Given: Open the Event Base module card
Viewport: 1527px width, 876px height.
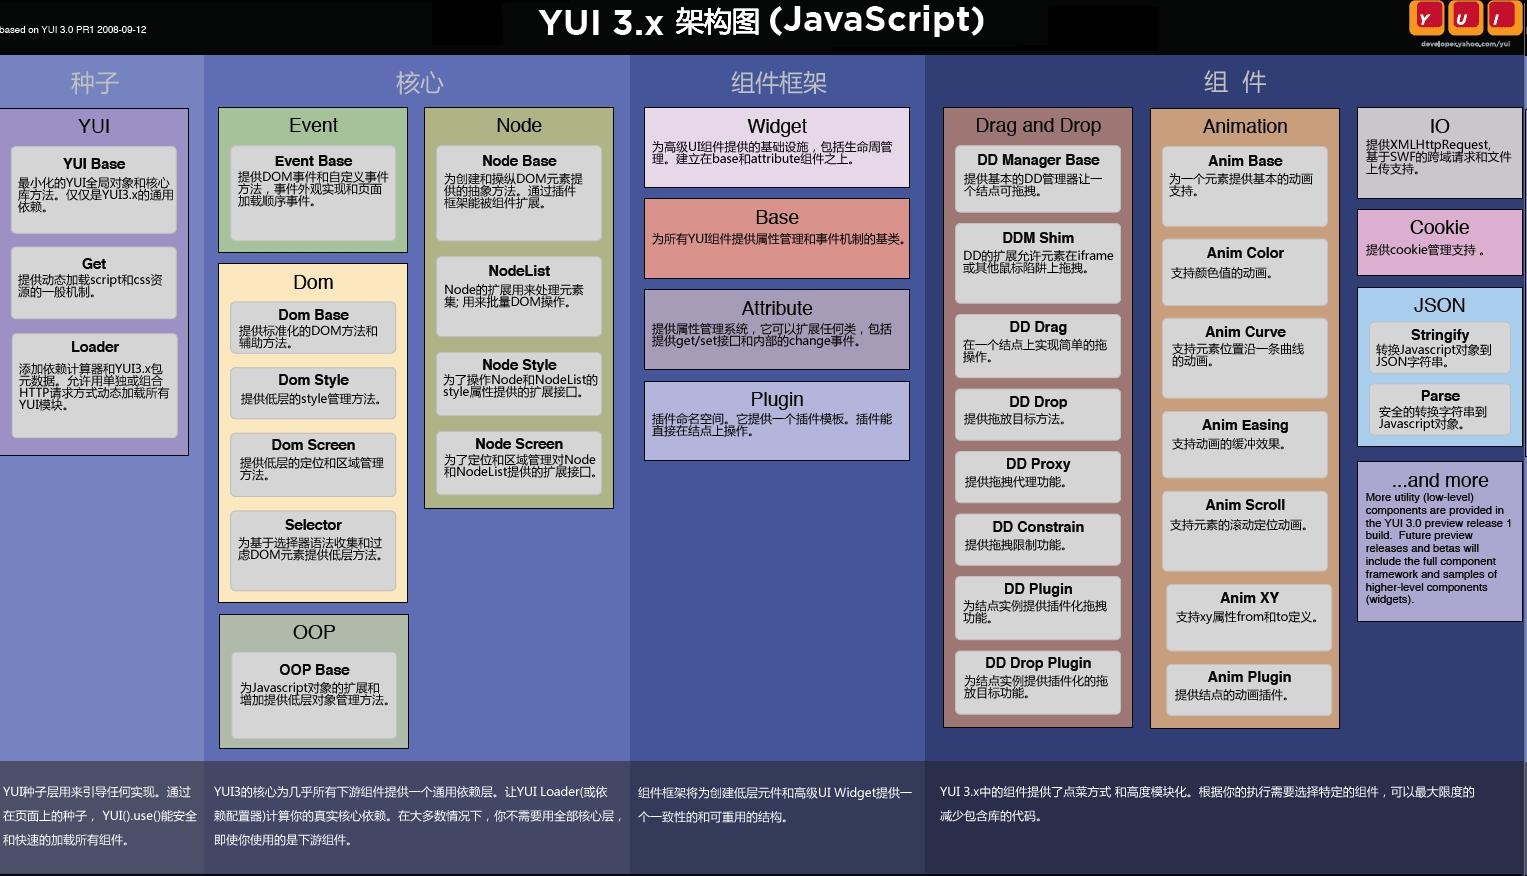Looking at the screenshot, I should pos(313,192).
